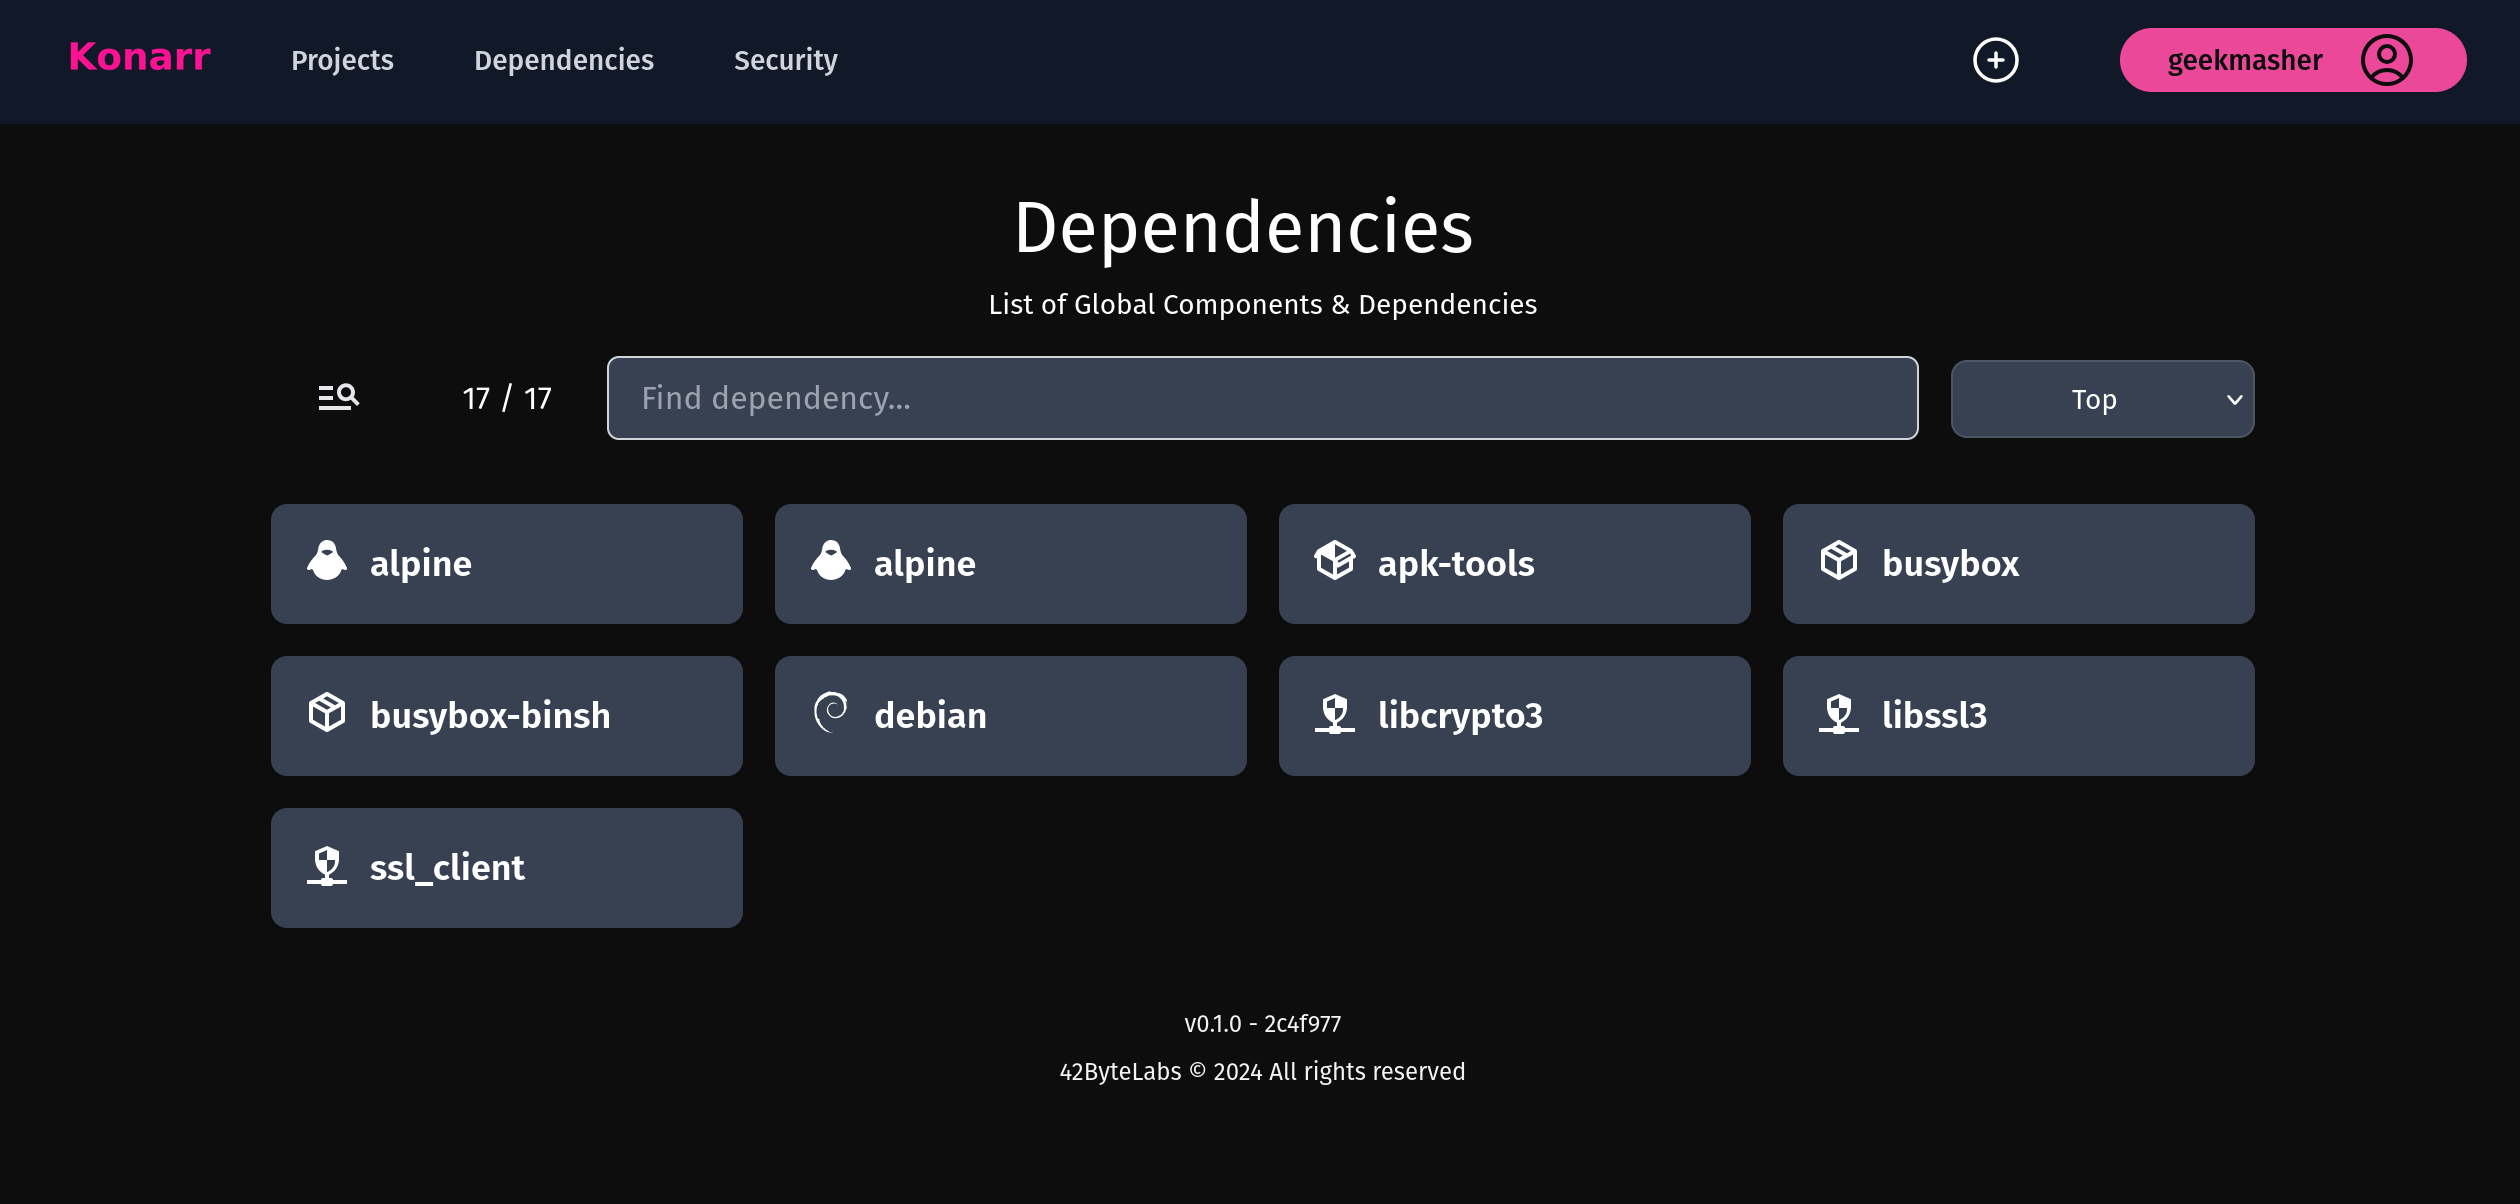The image size is (2520, 1204).
Task: Click the library icon on the libcrypto3 card
Action: tap(1334, 715)
